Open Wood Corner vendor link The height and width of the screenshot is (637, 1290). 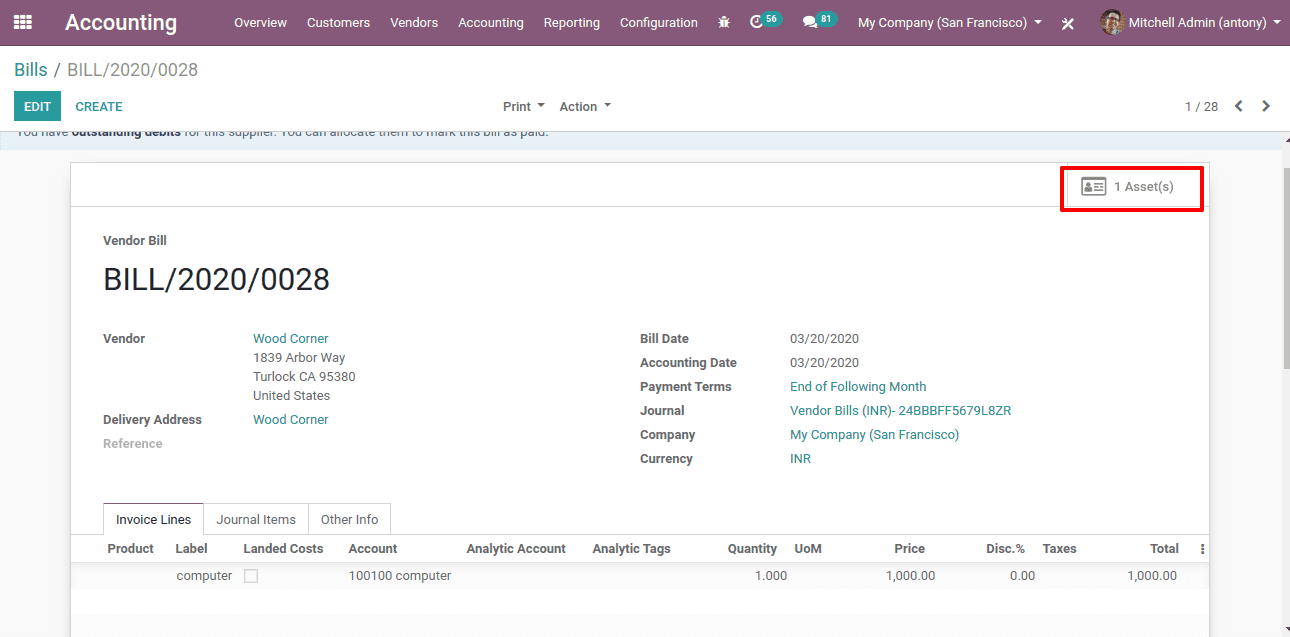click(x=291, y=339)
